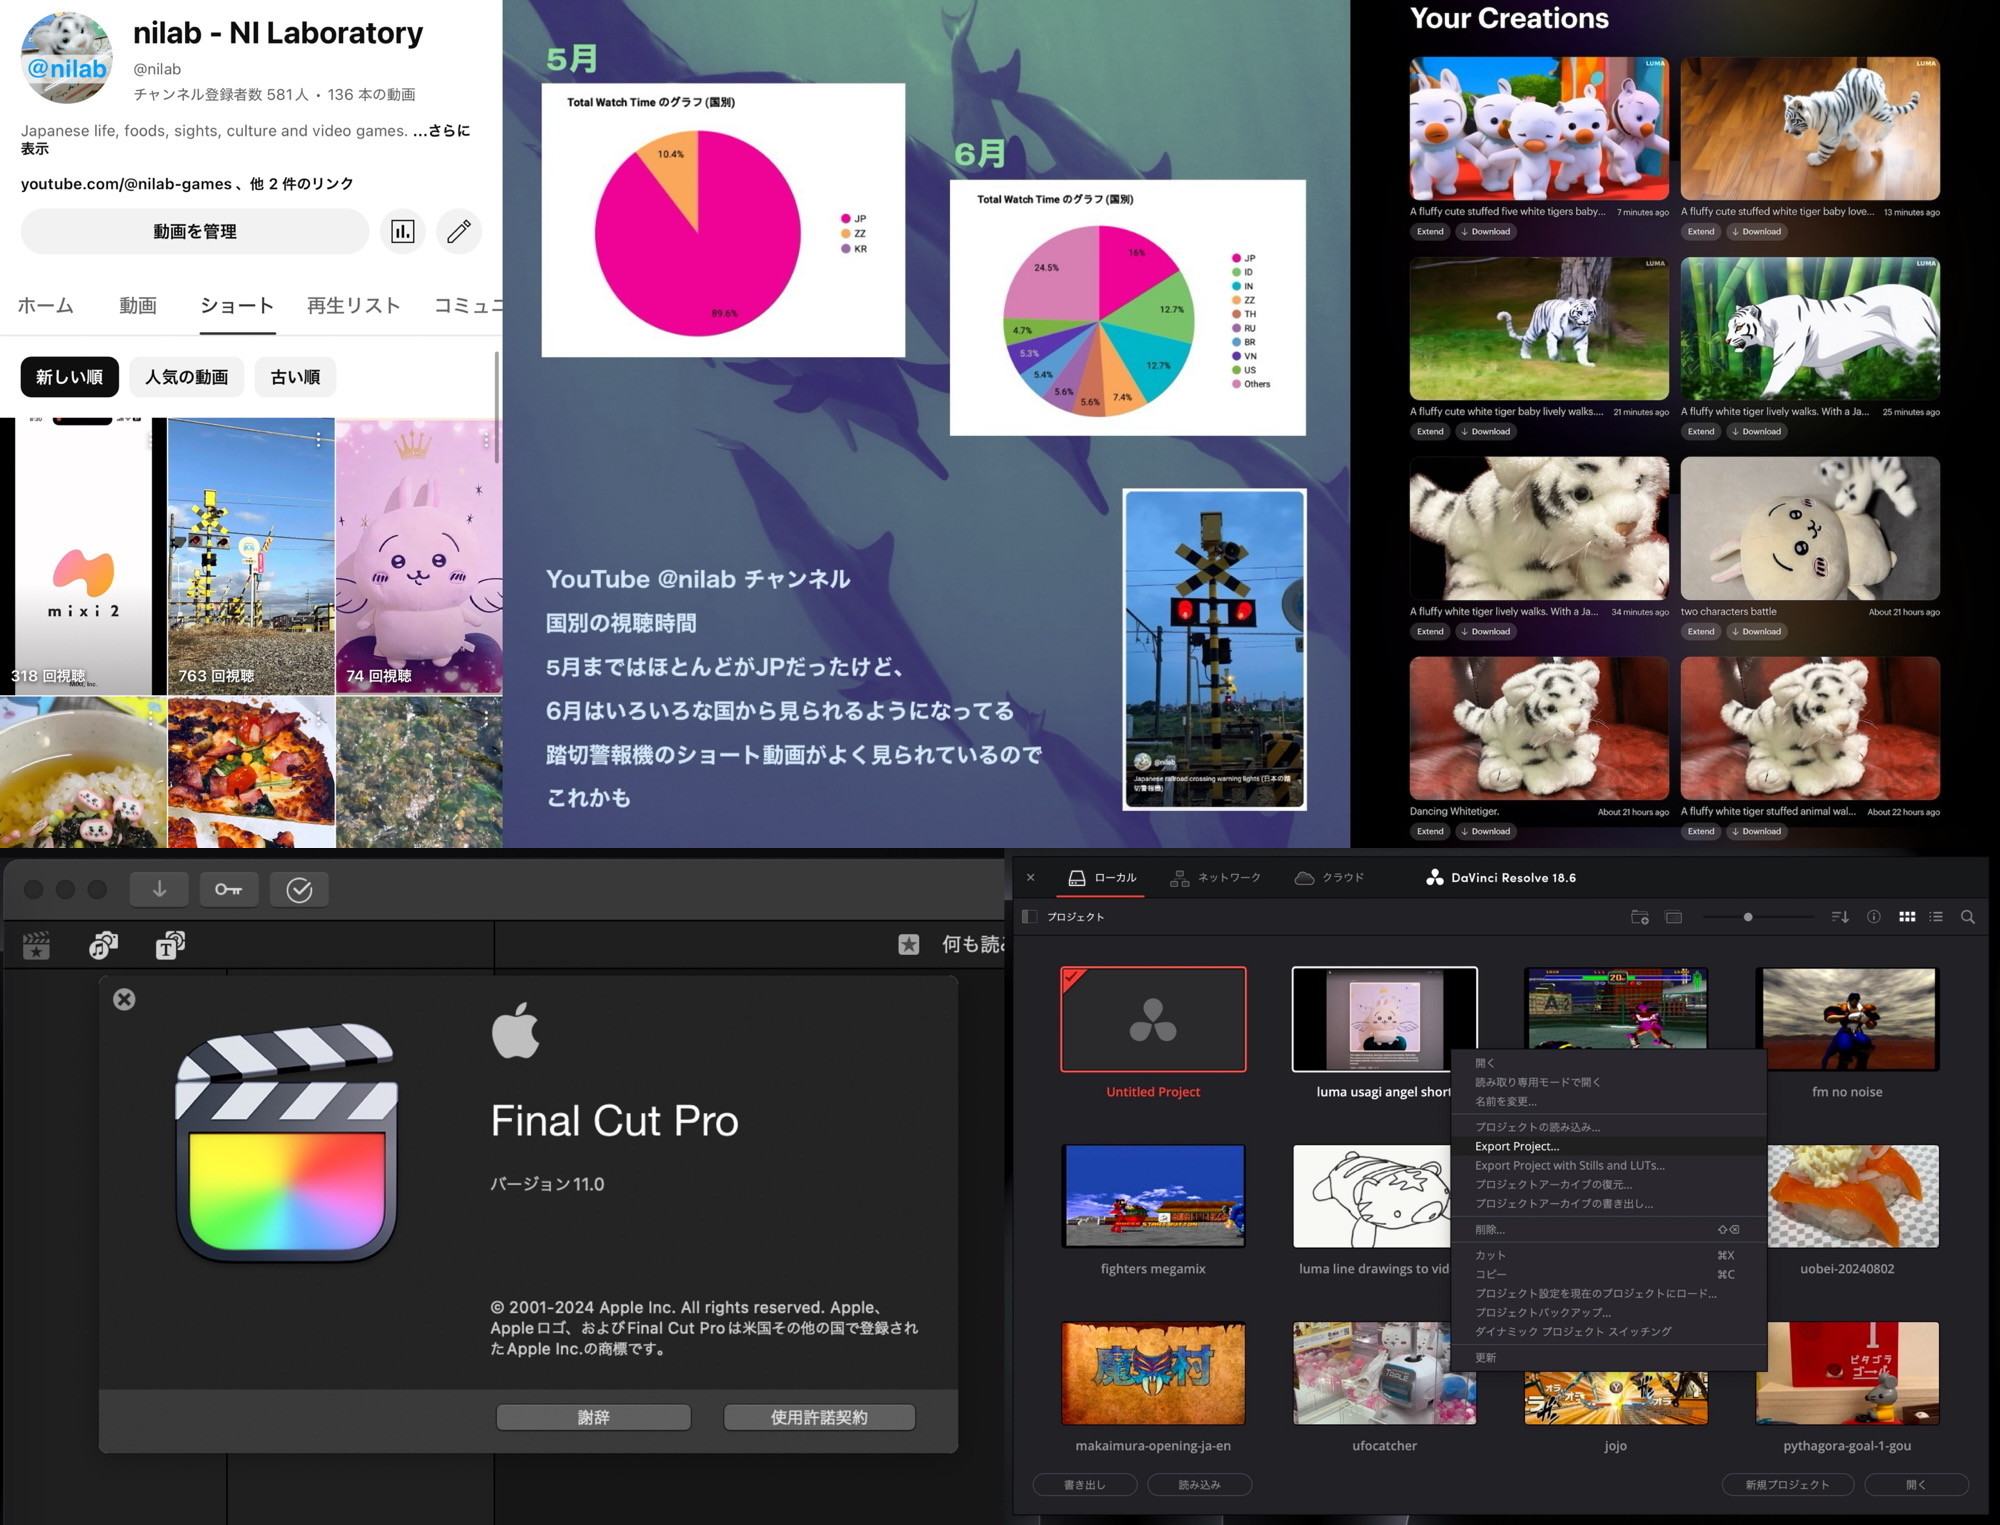2000x1525 pixels.
Task: Click the YouTube channel analytics chart icon
Action: 403,232
